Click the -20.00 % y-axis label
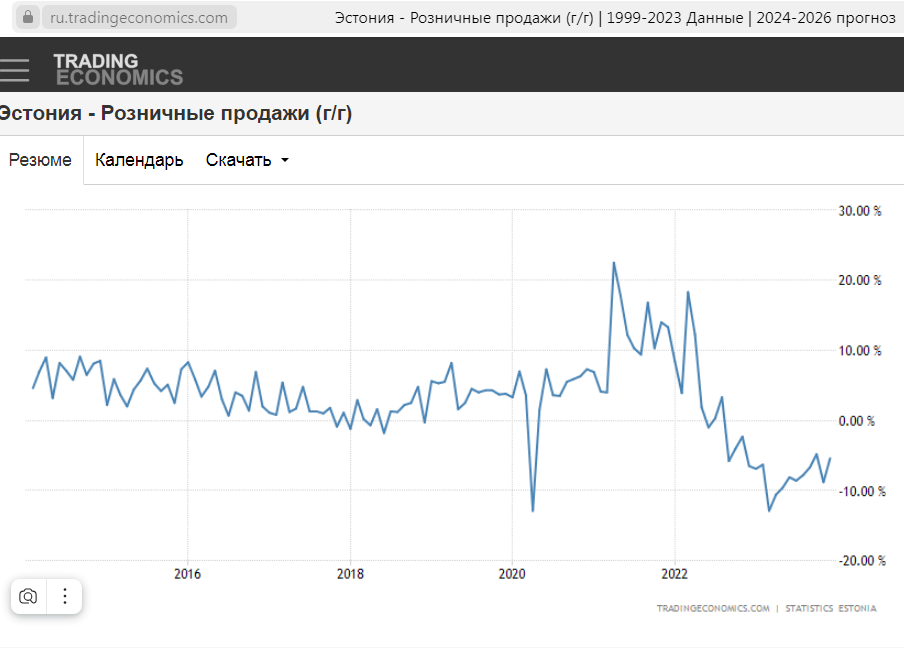This screenshot has width=904, height=659. coord(861,560)
